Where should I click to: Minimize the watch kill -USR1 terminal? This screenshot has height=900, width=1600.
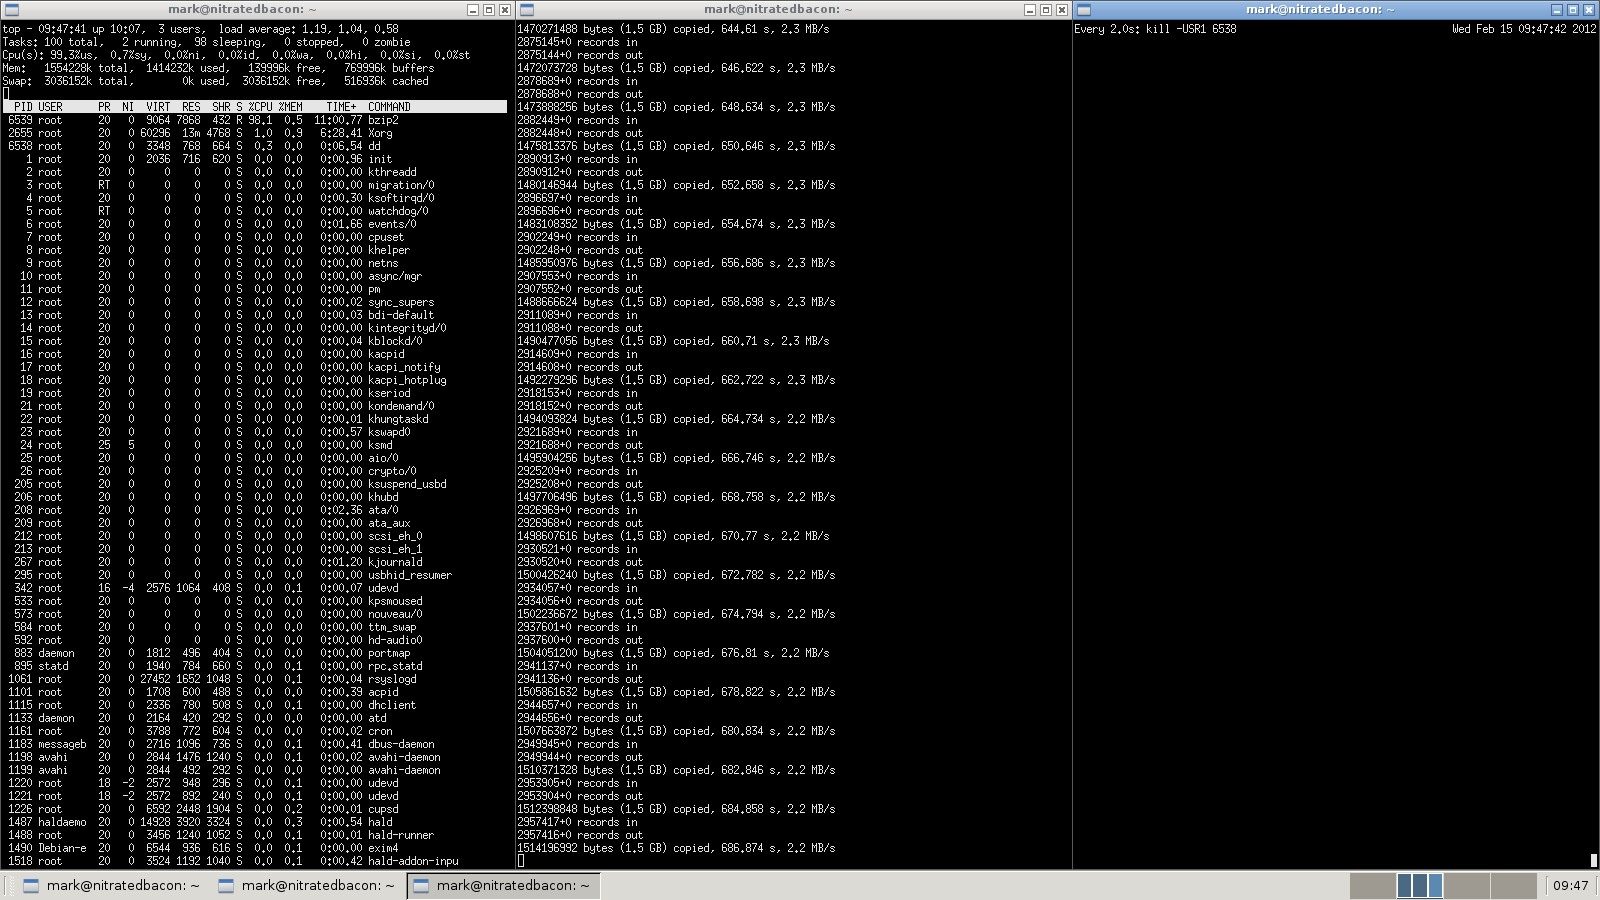tap(1557, 9)
